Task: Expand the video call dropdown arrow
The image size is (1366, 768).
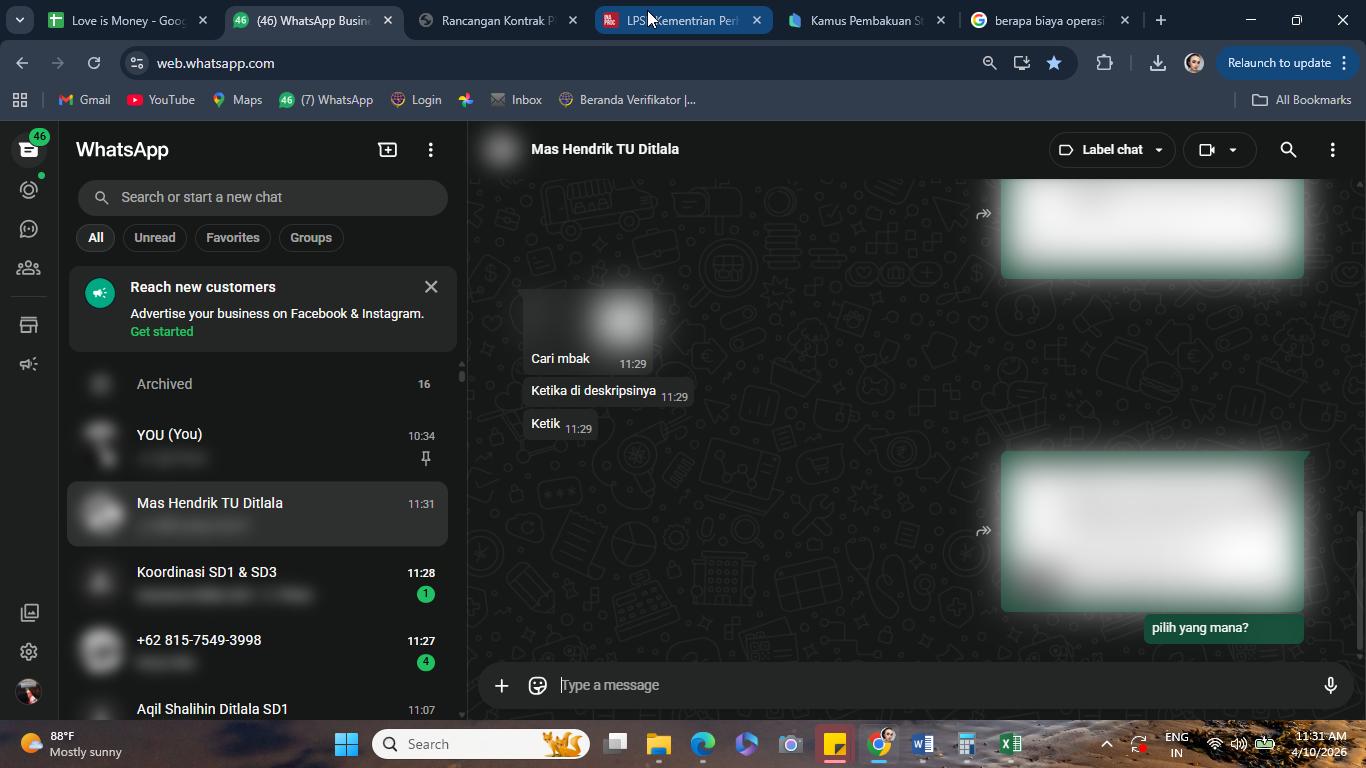Action: click(1233, 150)
